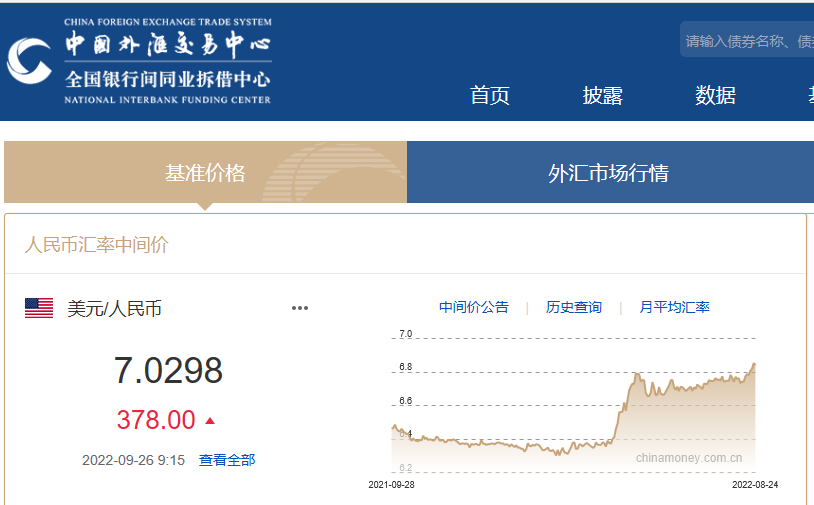The width and height of the screenshot is (814, 505).
Task: Click the USD/CNY rate trend chart area
Action: (574, 405)
